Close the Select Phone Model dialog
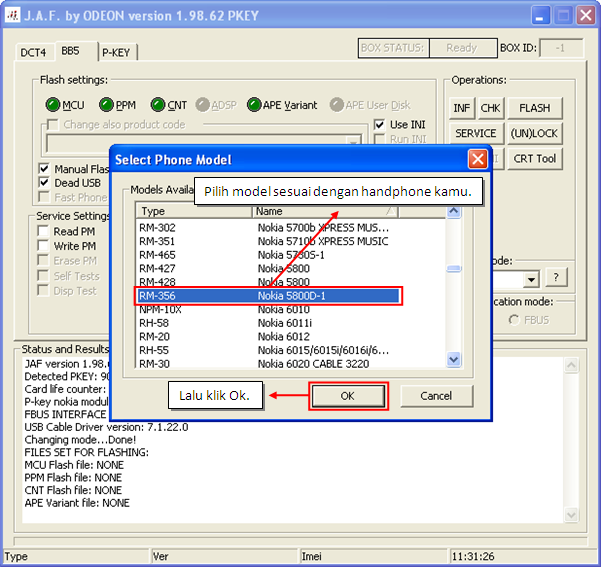Viewport: 601px width, 567px height. [x=478, y=159]
